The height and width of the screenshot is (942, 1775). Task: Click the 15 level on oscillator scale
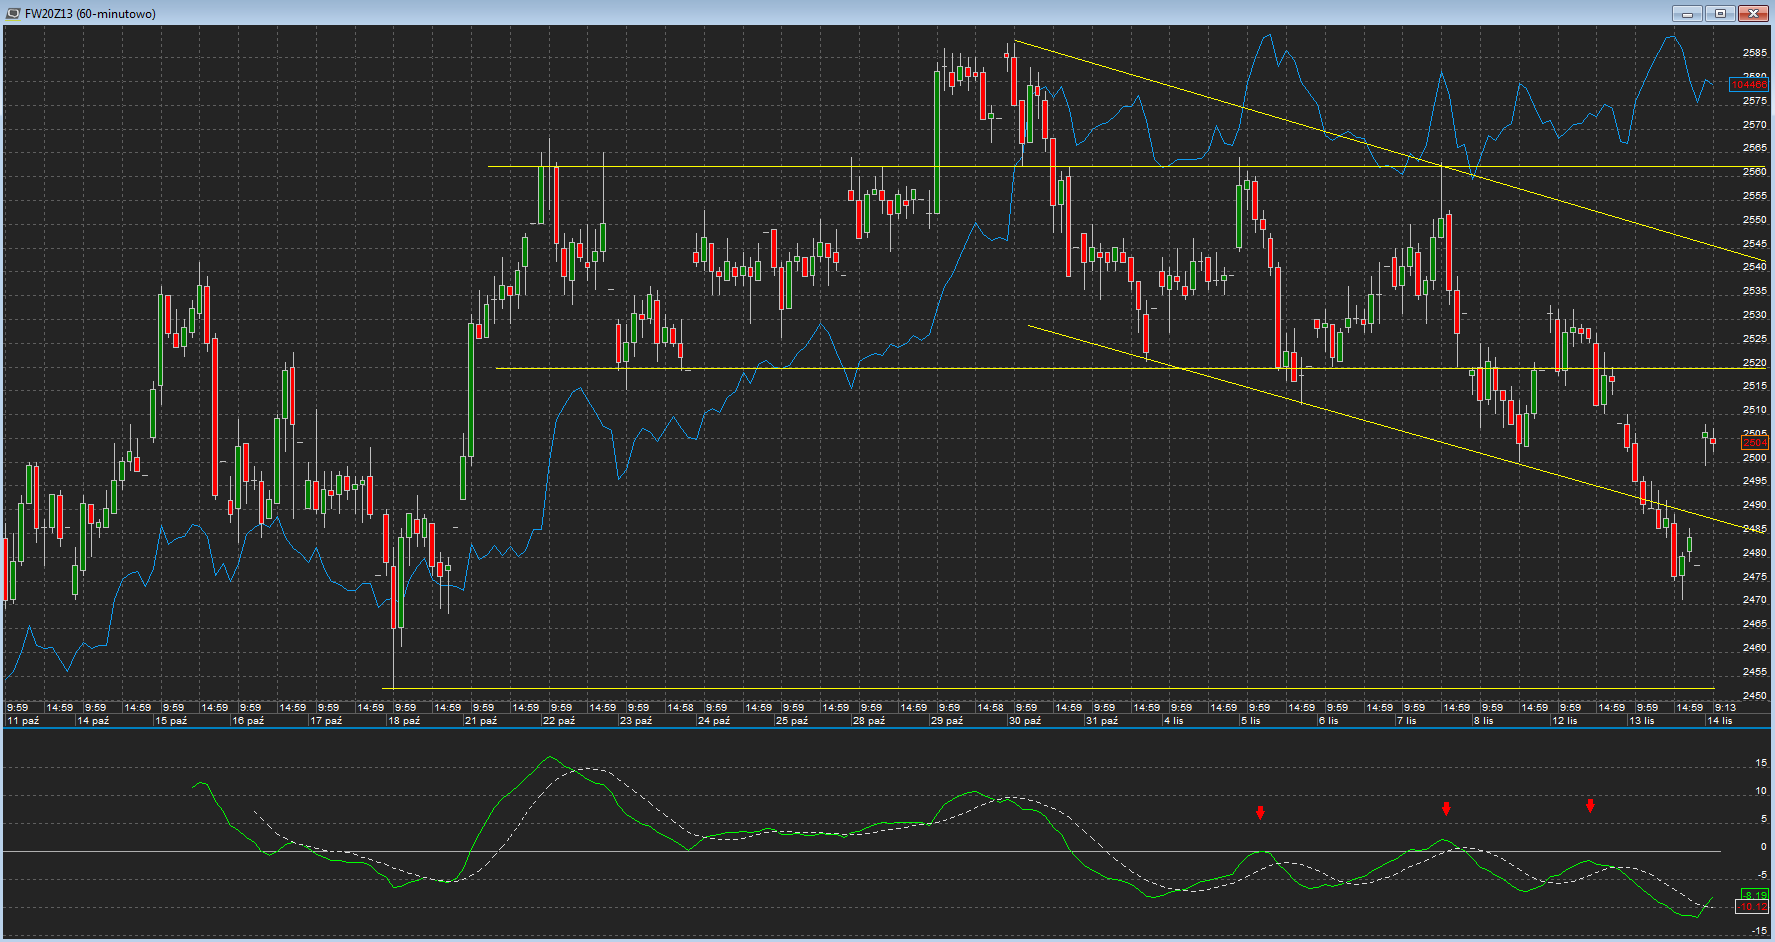(x=1761, y=763)
